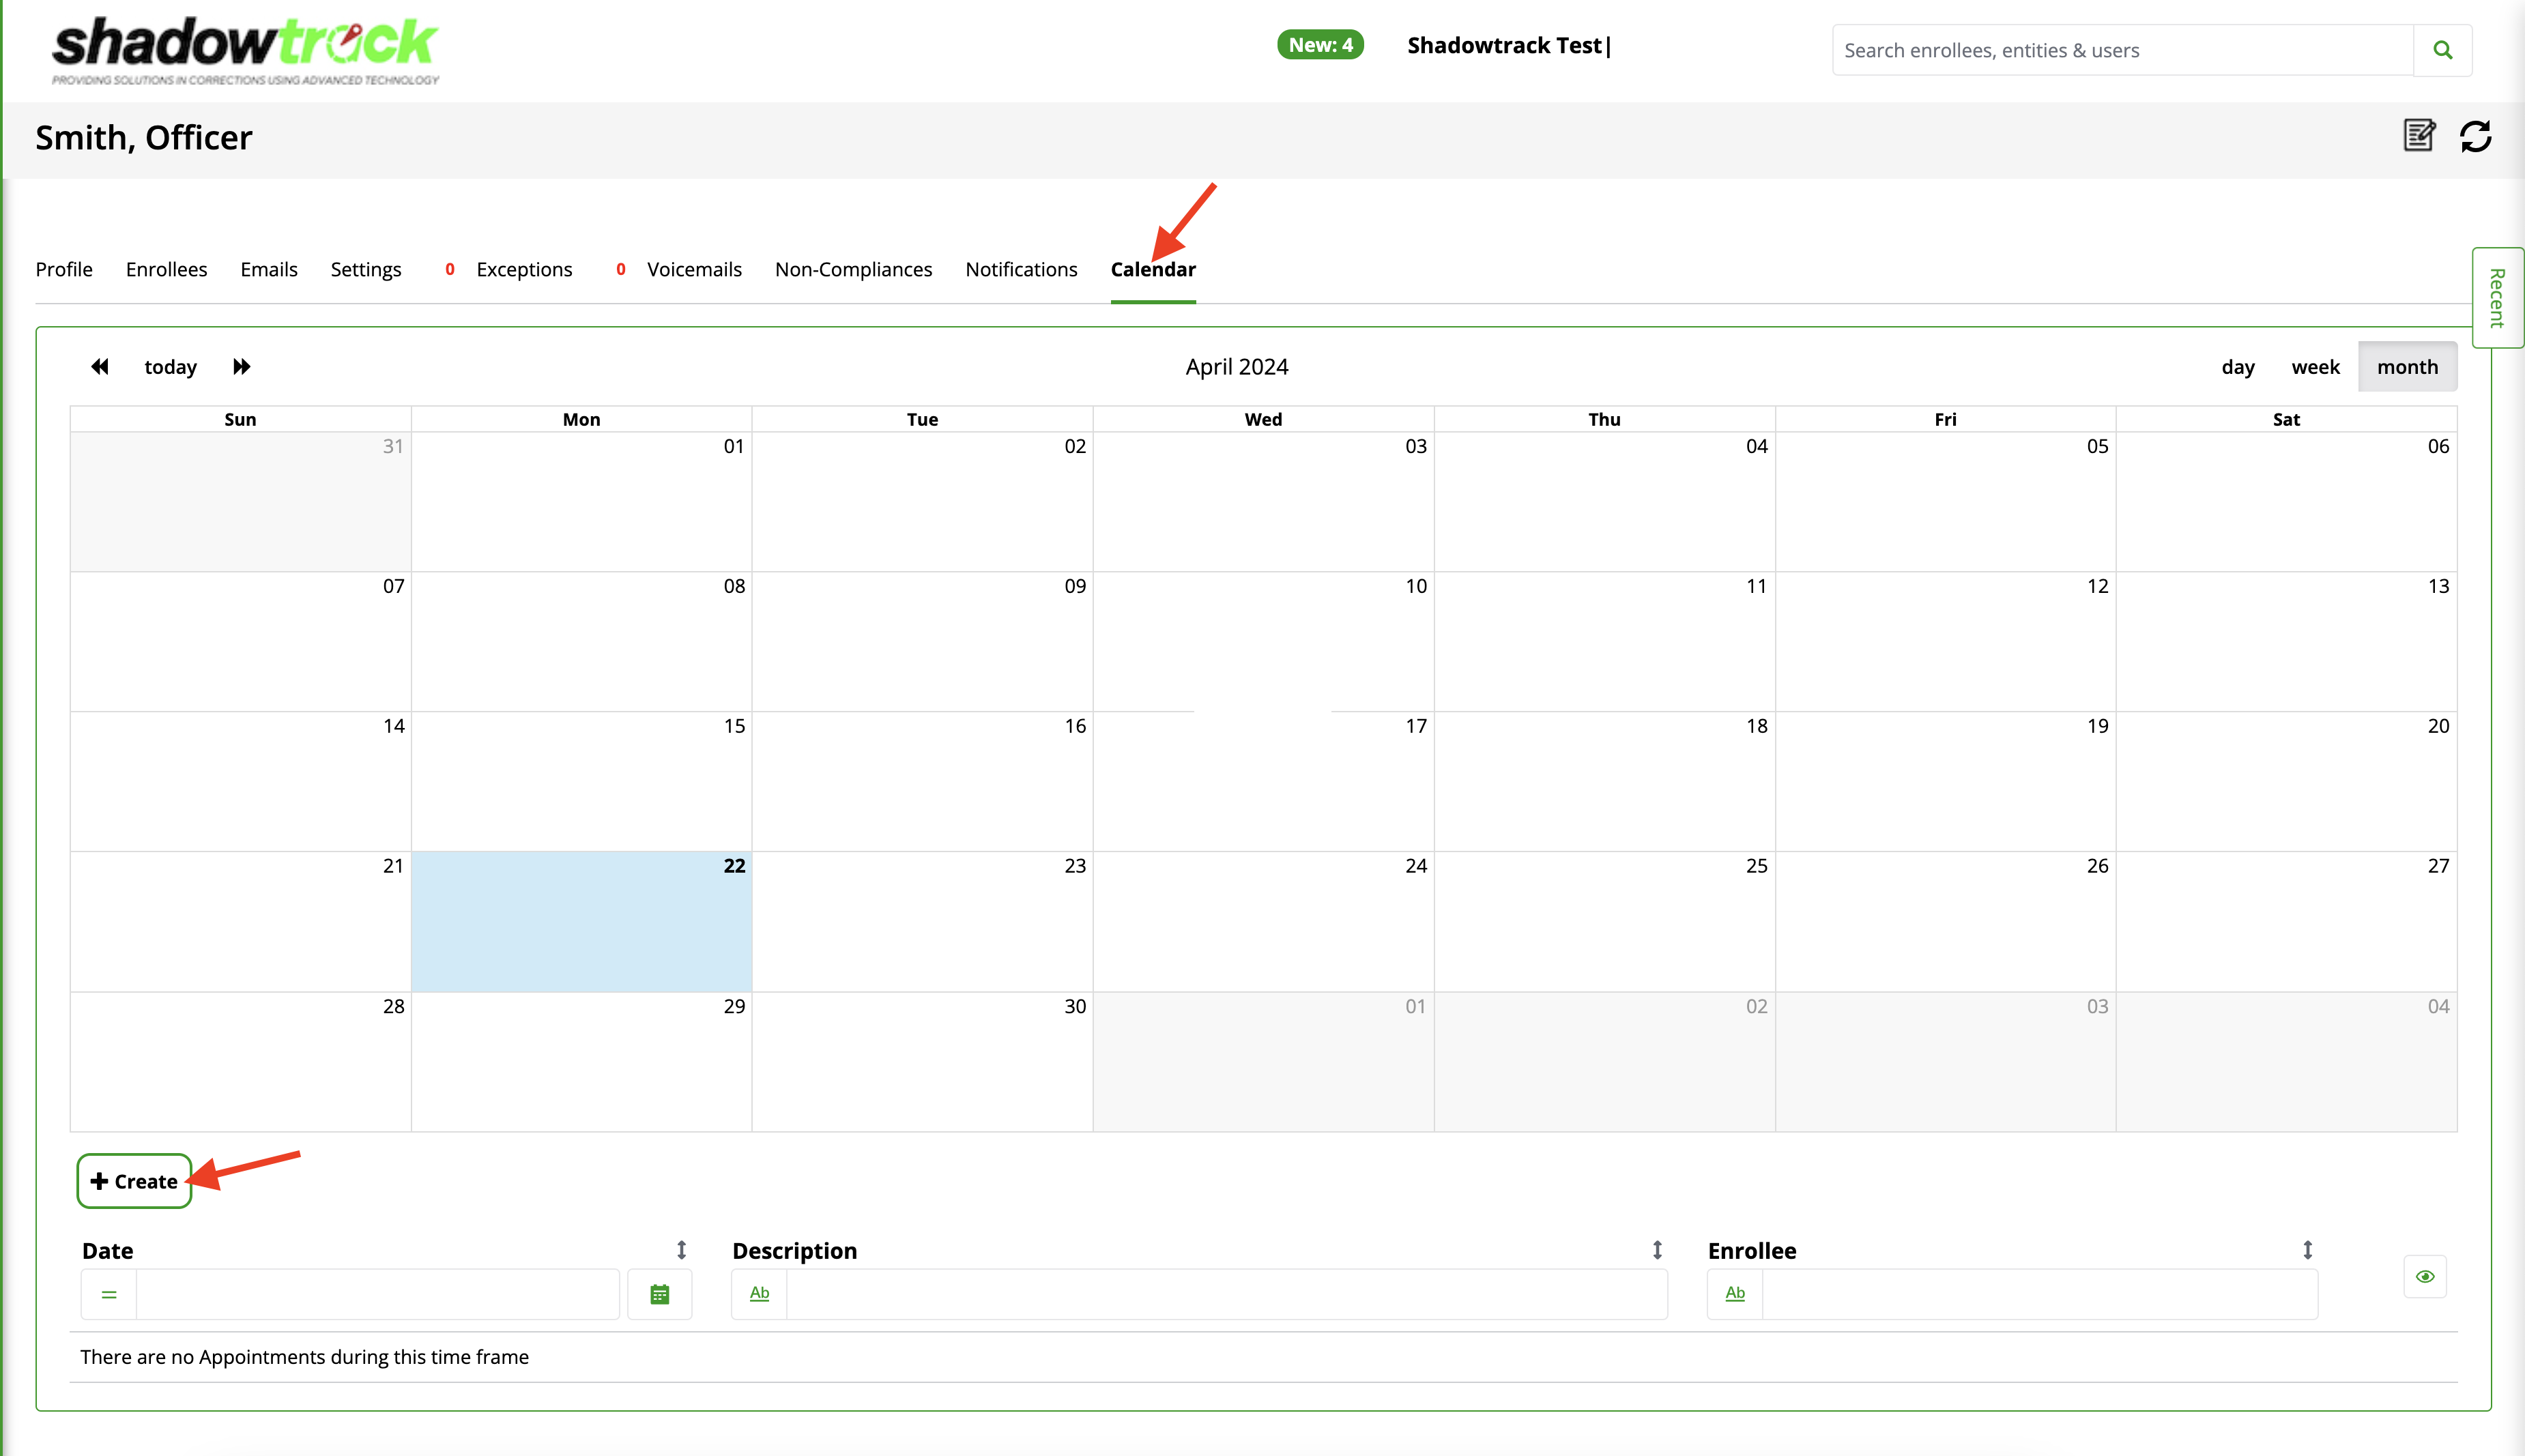
Task: Open the Enrollees tab
Action: pos(166,269)
